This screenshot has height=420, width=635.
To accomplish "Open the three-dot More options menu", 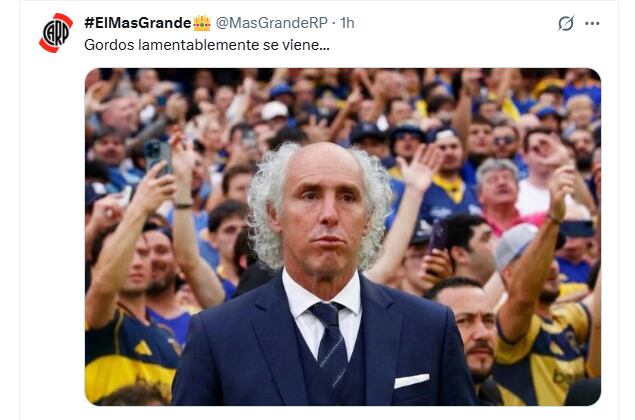I will point(592,23).
